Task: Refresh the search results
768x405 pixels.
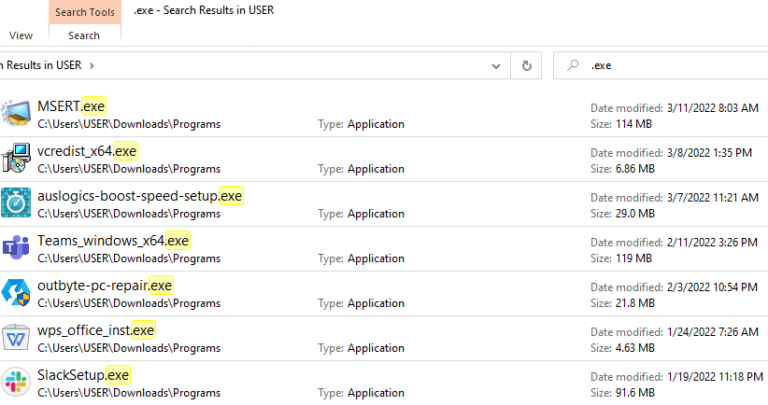Action: point(526,66)
